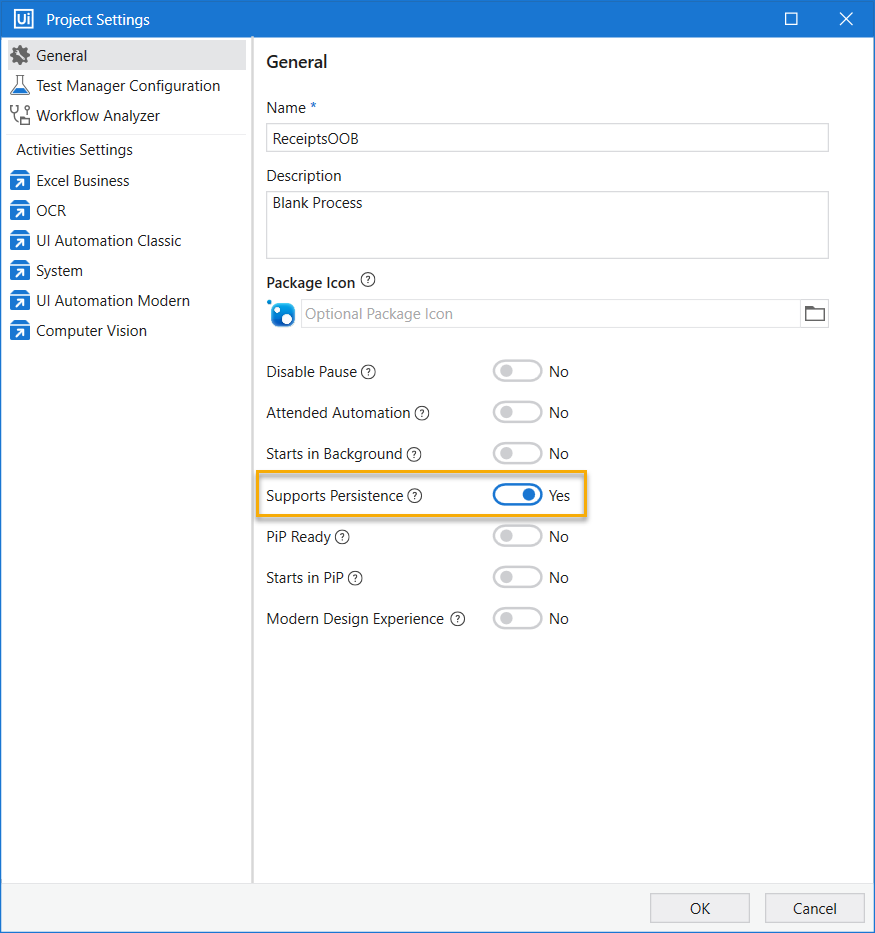The width and height of the screenshot is (875, 933).
Task: Disable the Supports Persistence toggle
Action: [x=517, y=495]
